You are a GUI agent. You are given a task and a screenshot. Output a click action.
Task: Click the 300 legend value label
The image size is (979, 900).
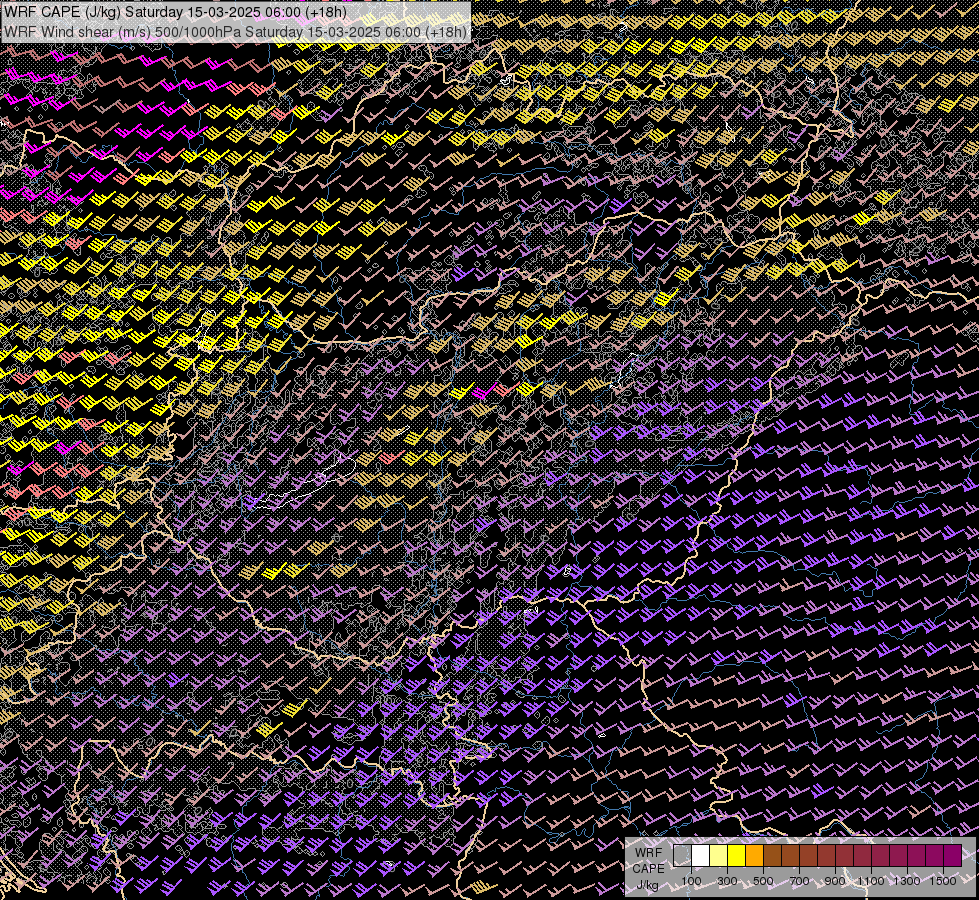[x=727, y=881]
